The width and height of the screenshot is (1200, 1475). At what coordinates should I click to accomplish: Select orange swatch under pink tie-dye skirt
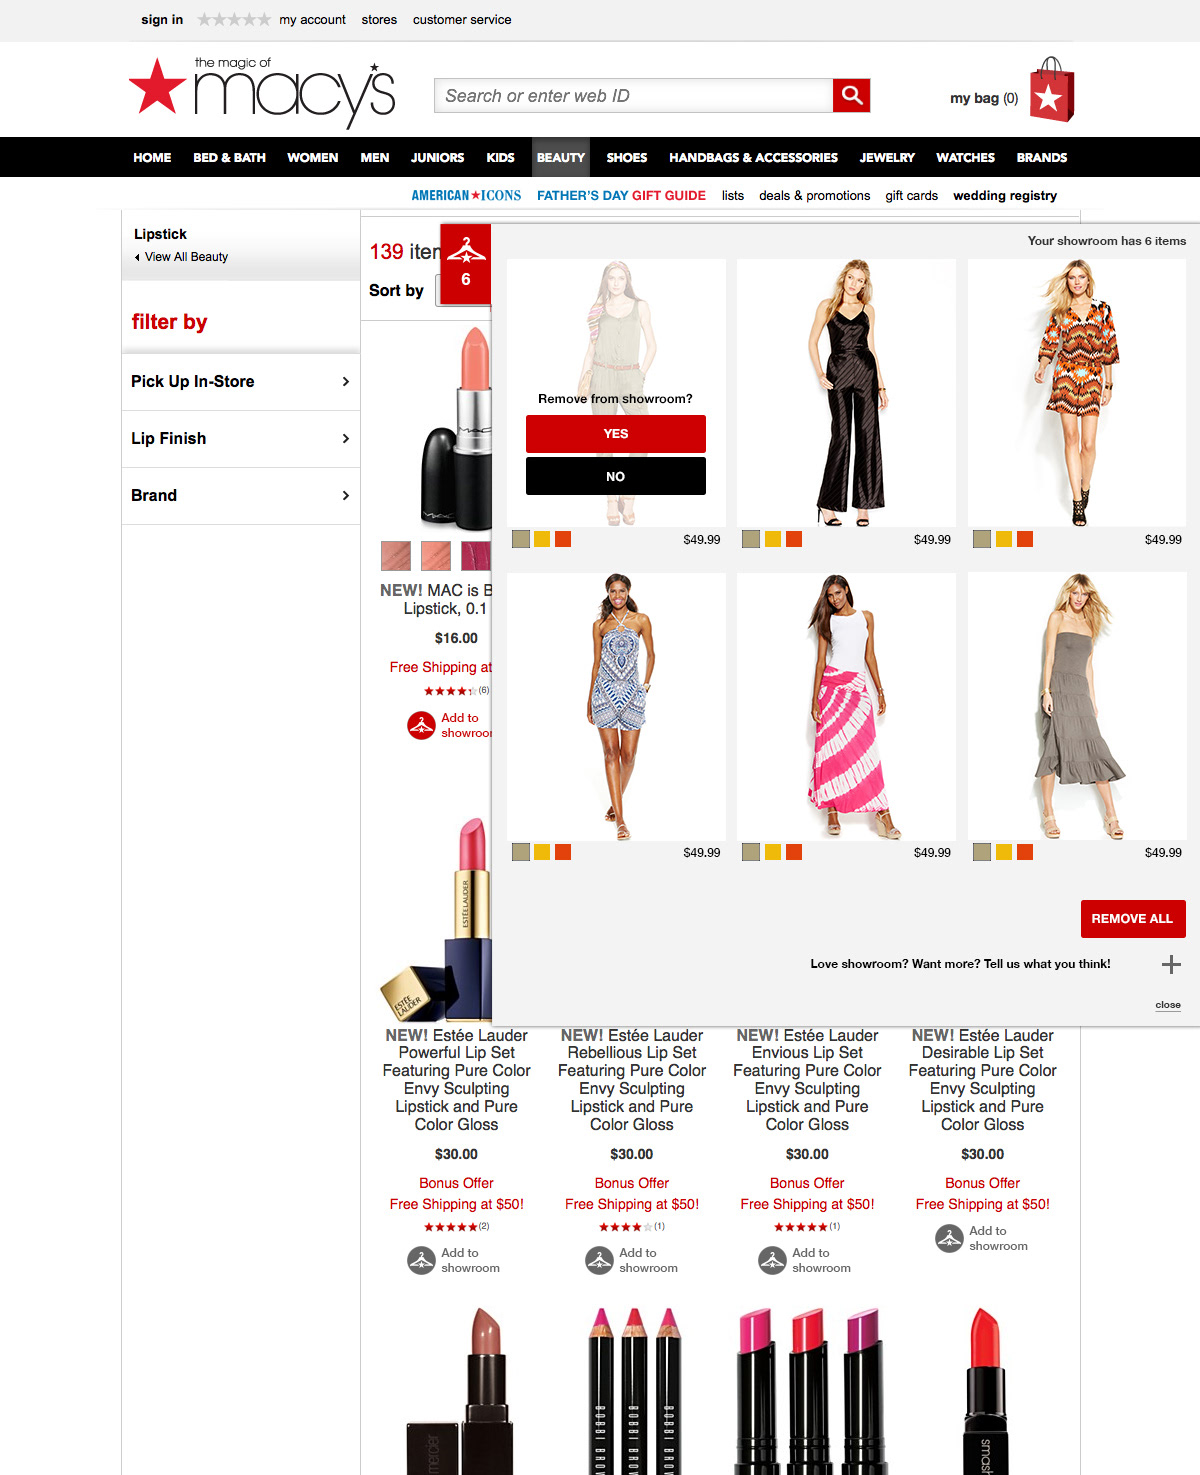click(x=794, y=852)
